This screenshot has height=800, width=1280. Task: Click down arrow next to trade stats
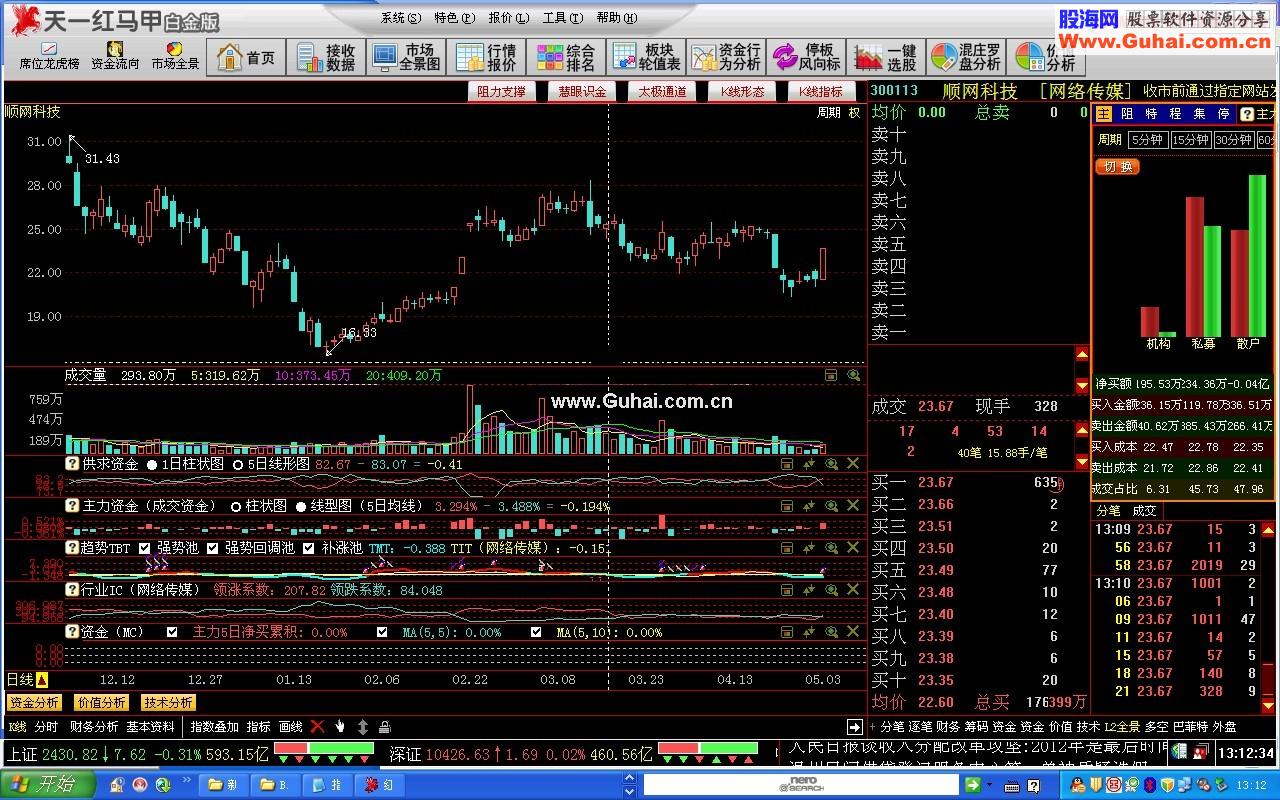pos(1082,462)
